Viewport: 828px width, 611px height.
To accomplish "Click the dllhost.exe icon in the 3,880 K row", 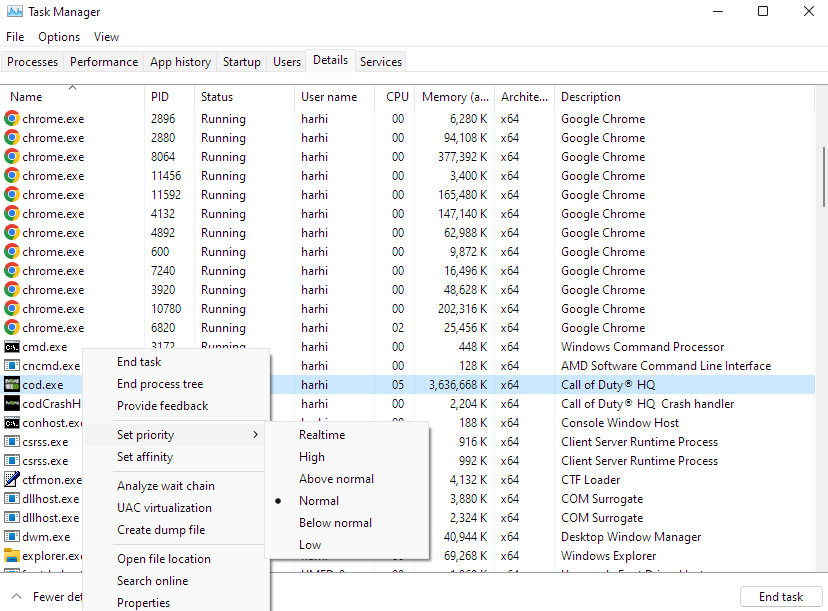I will coord(12,499).
